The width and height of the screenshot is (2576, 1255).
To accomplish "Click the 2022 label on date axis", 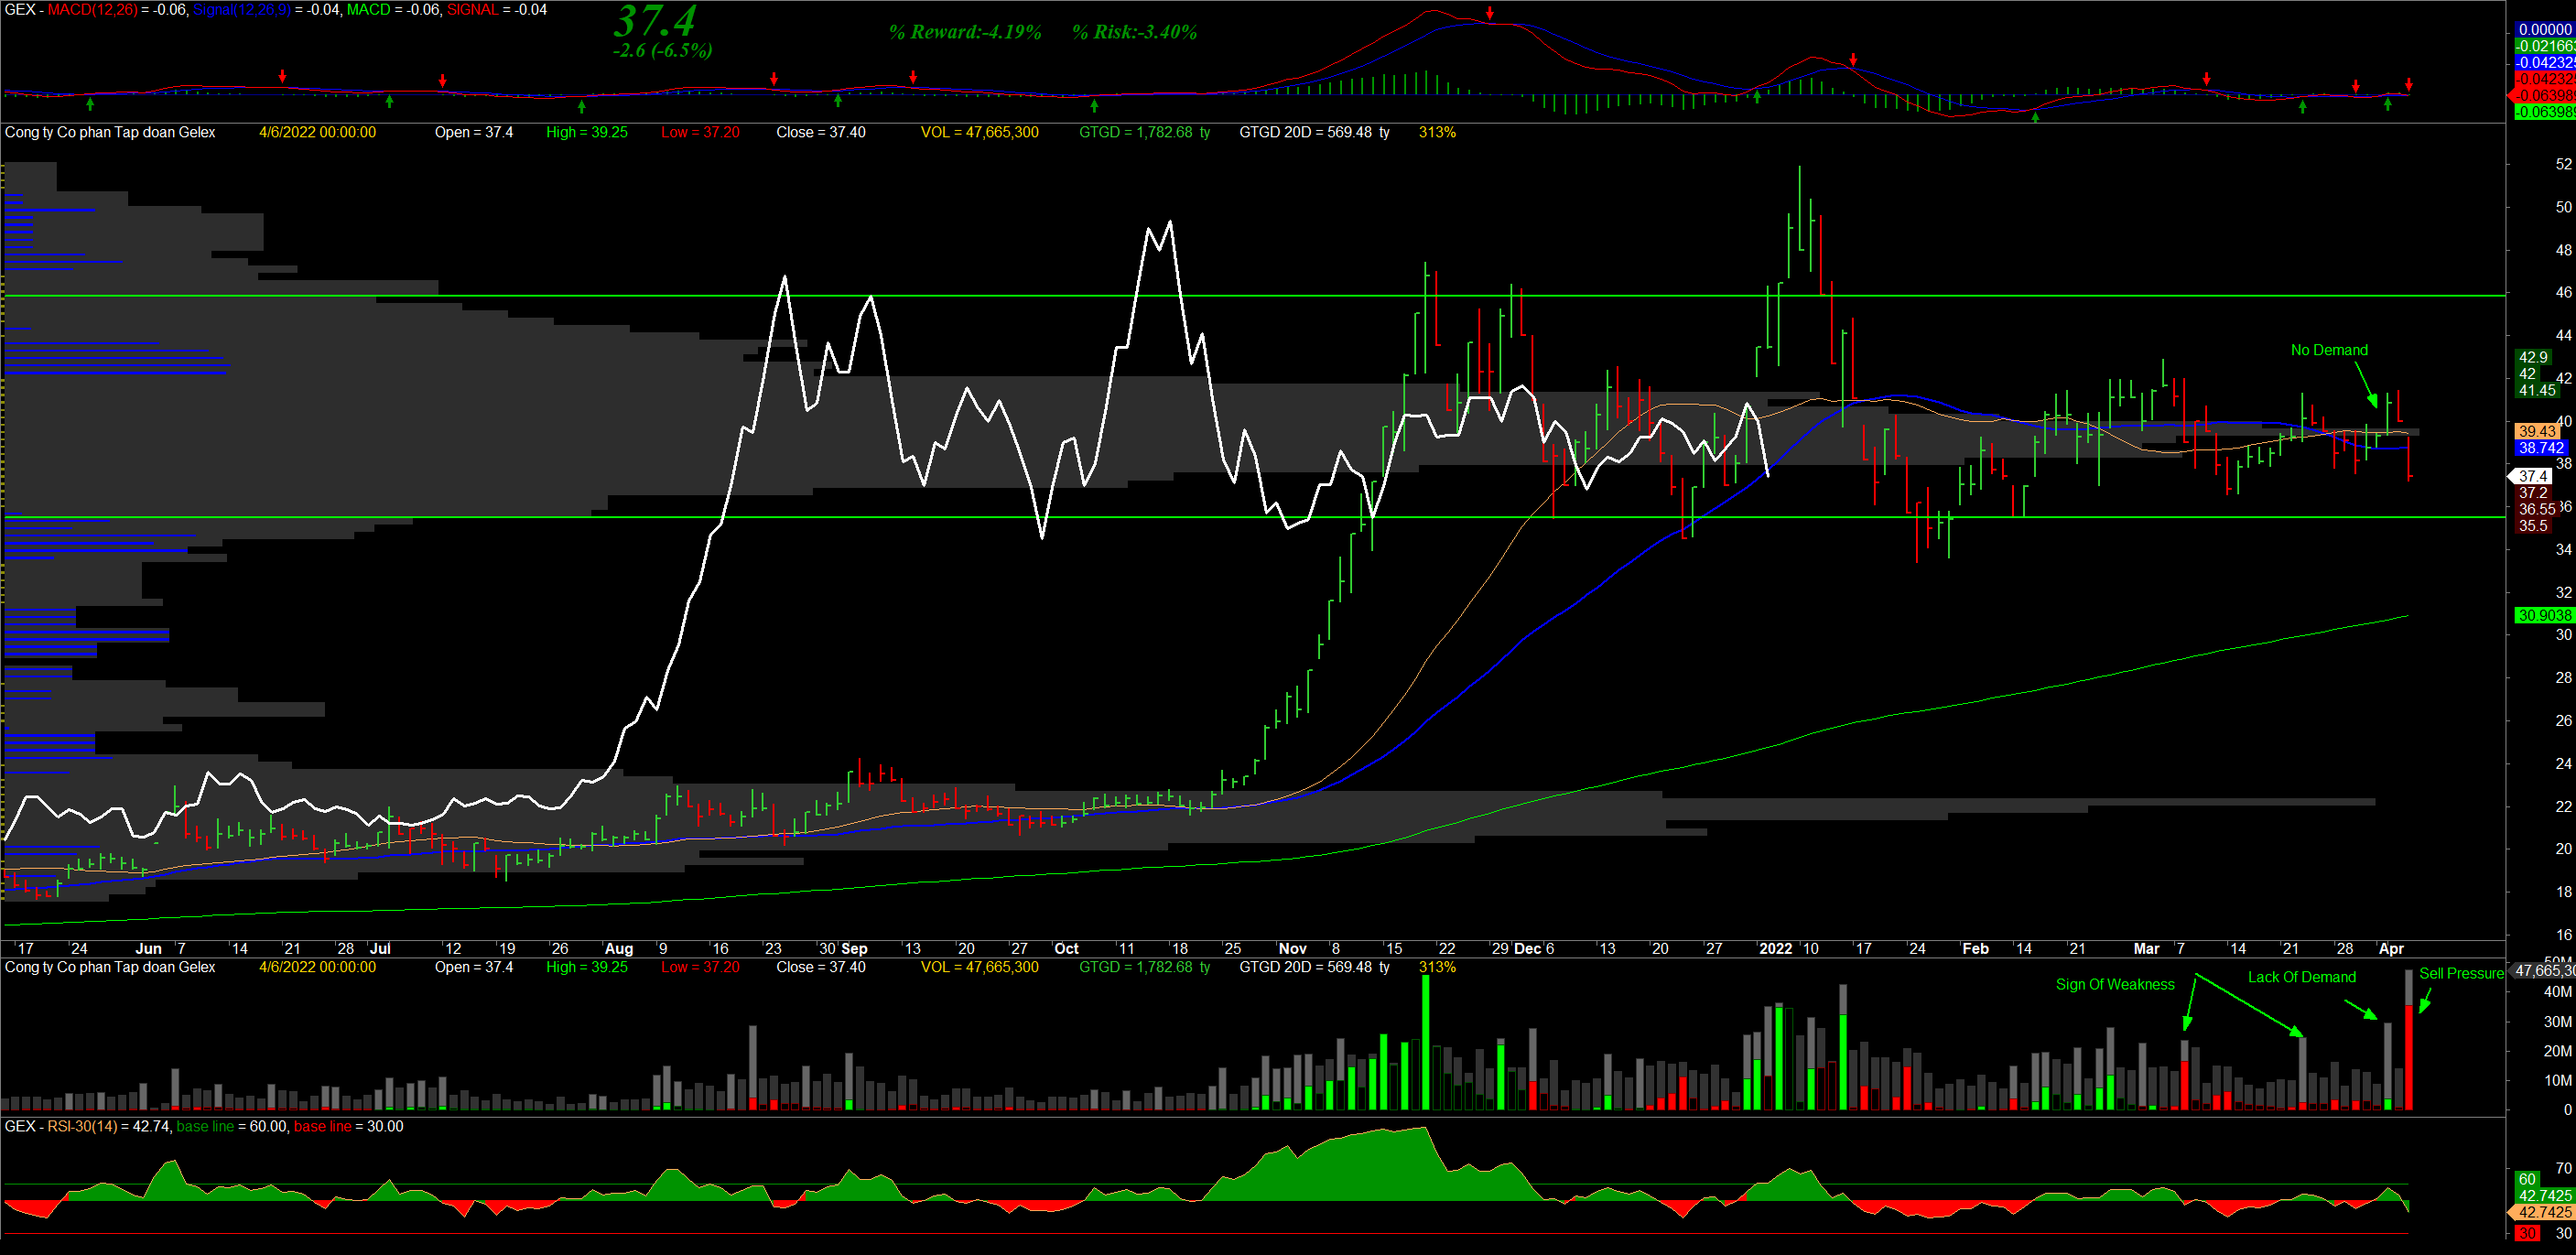I will click(x=1775, y=948).
